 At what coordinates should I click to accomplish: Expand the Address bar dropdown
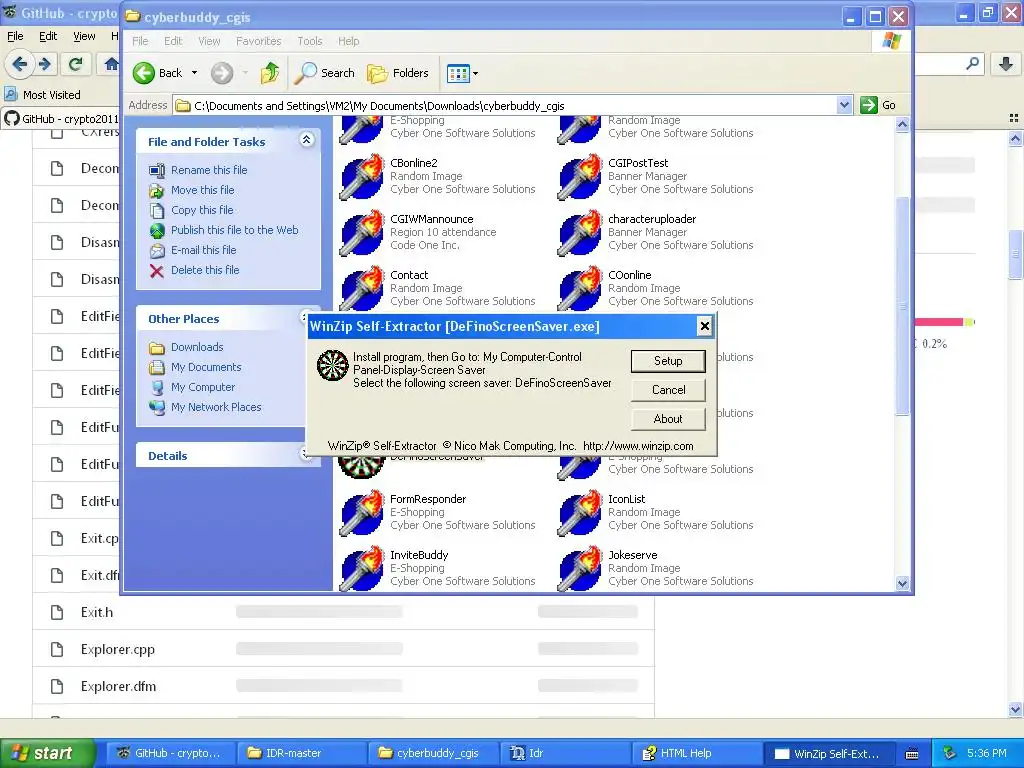(x=844, y=105)
